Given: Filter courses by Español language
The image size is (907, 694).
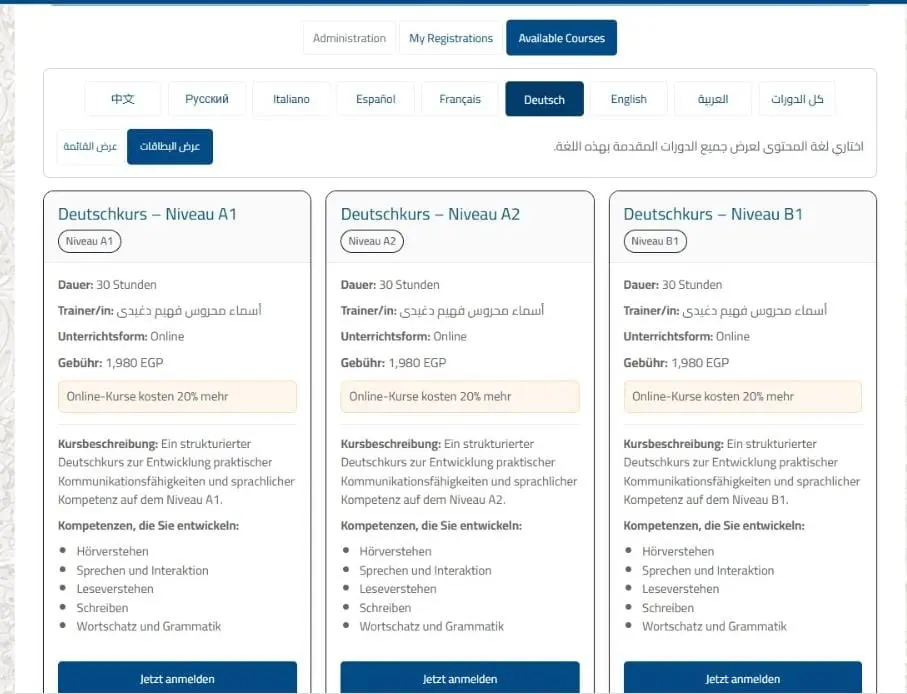Looking at the screenshot, I should [x=376, y=99].
